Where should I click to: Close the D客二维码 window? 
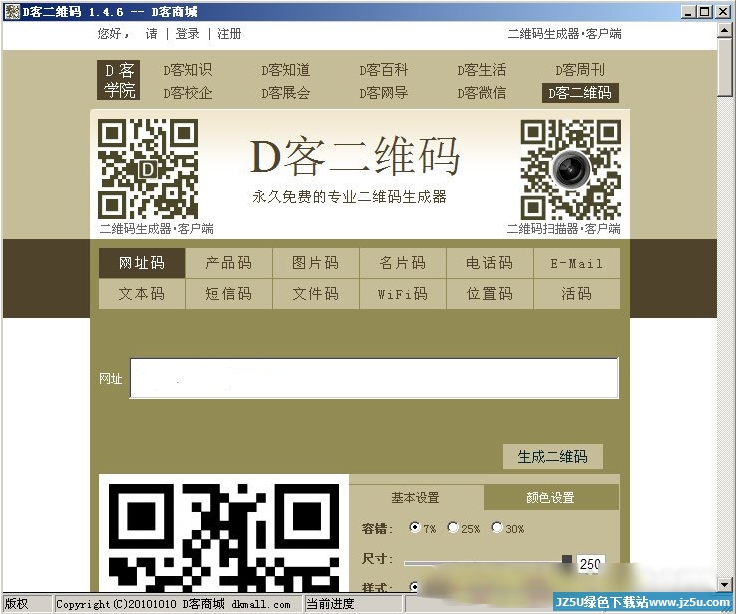pos(722,12)
